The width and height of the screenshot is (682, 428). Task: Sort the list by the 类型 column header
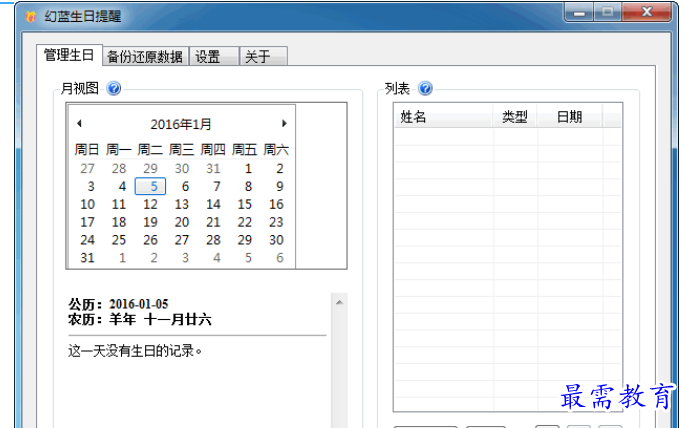pyautogui.click(x=515, y=117)
